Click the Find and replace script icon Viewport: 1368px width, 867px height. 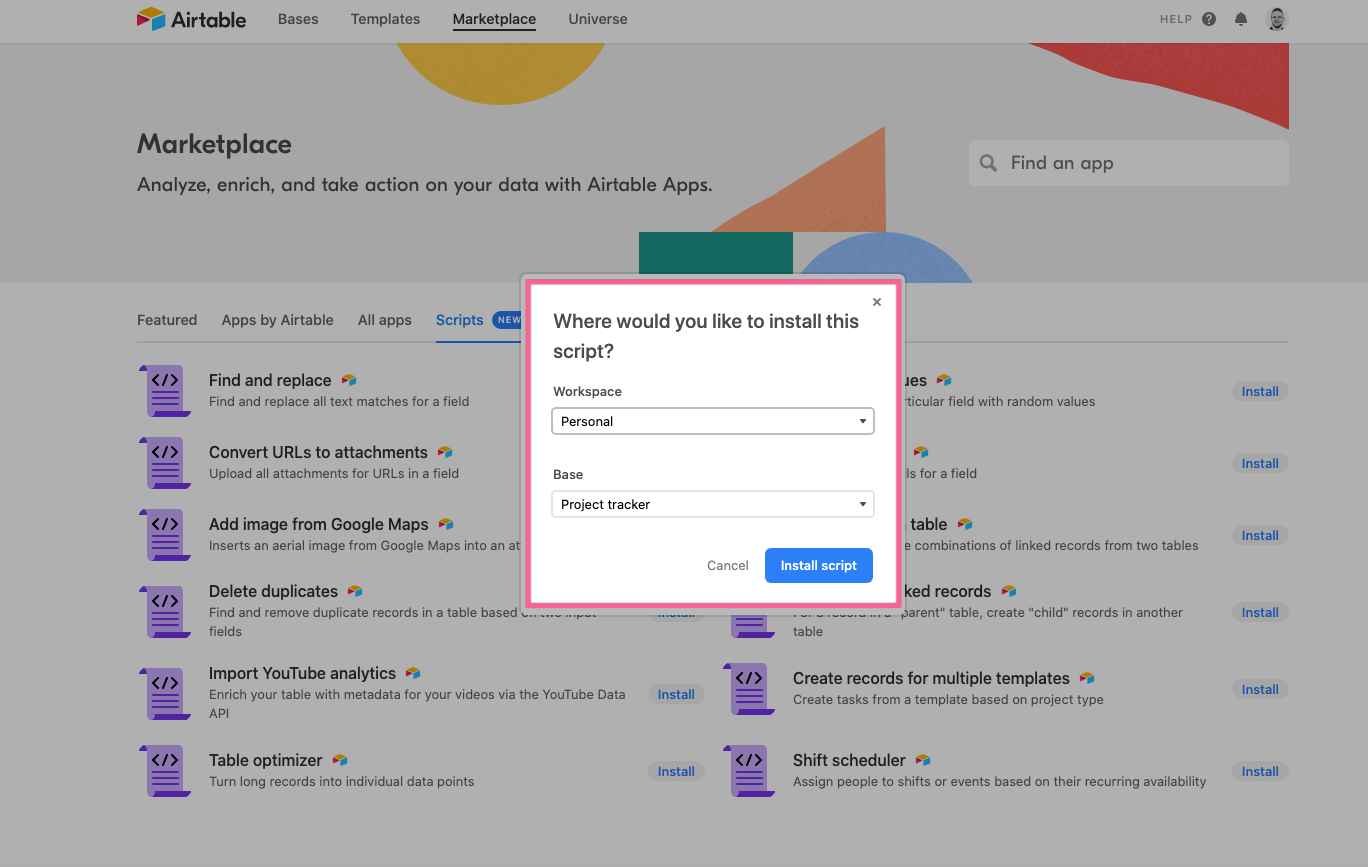coord(164,390)
